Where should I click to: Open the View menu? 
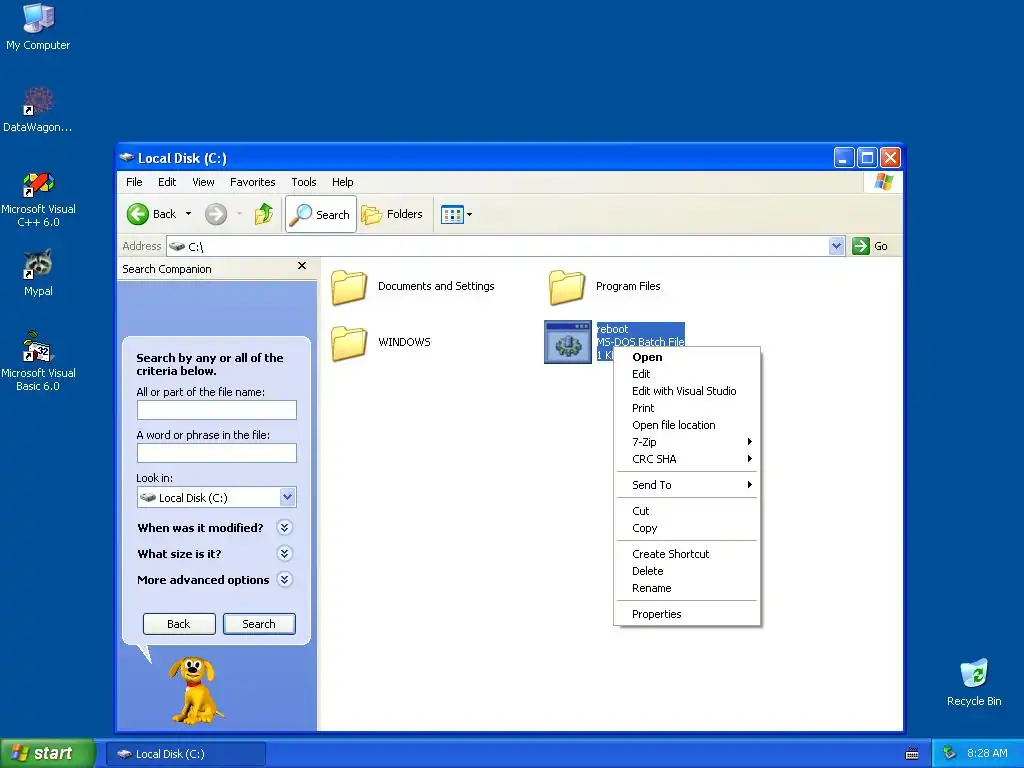(x=203, y=182)
